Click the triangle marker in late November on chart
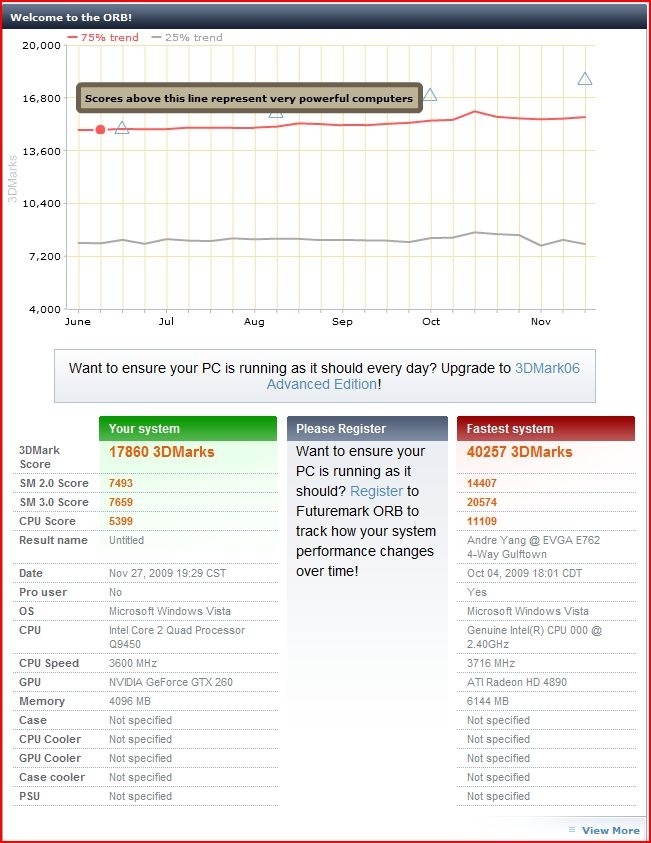The image size is (651, 843). (x=585, y=79)
